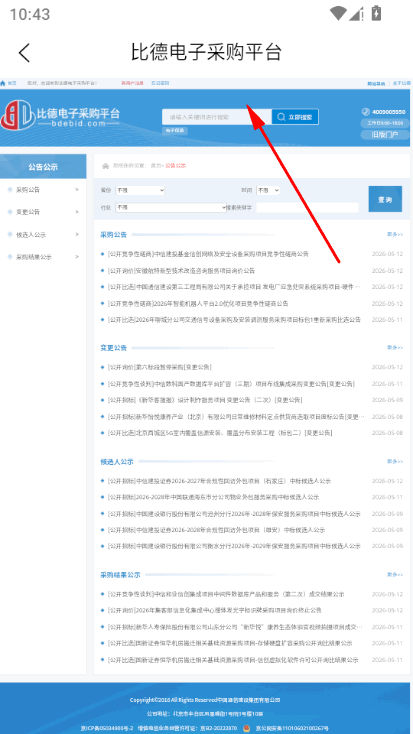
Task: Click the 网站导航 link at top right
Action: point(376,83)
